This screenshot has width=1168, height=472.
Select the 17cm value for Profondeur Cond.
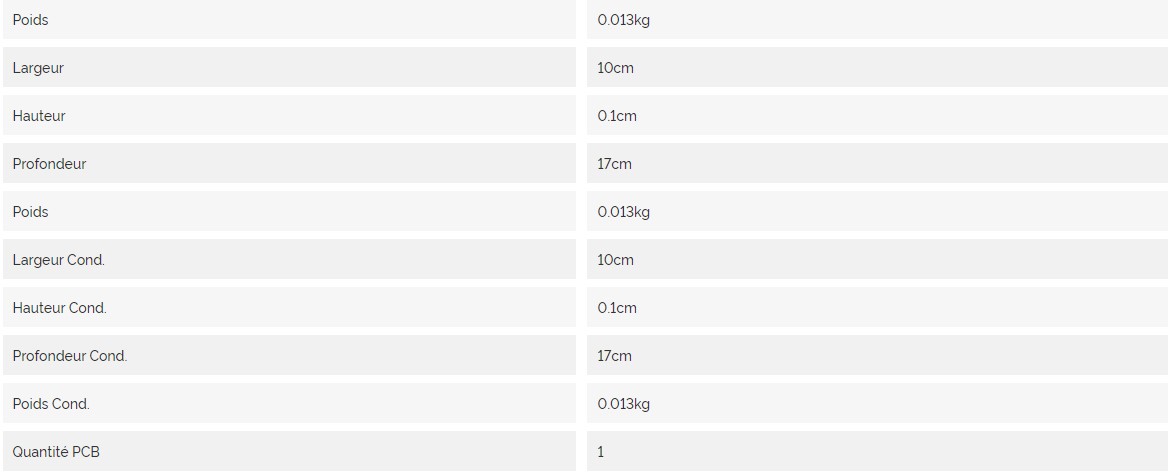click(614, 356)
